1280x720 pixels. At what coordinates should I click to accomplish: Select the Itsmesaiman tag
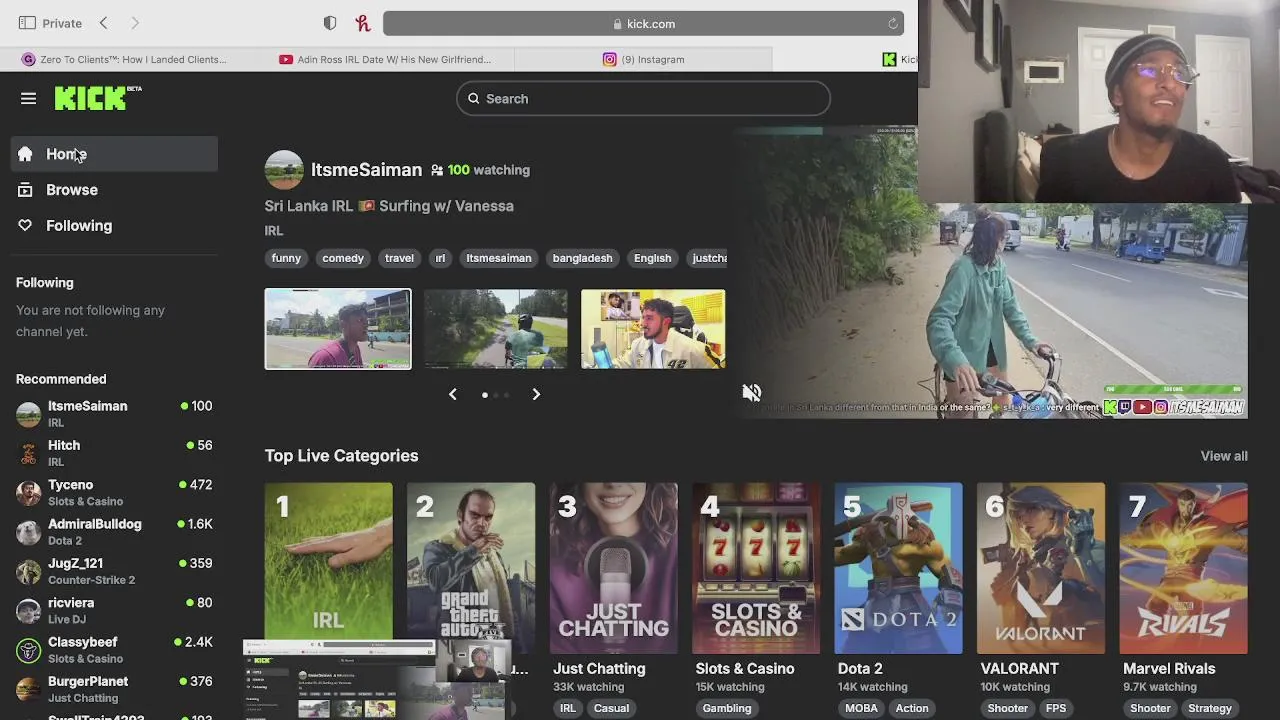[x=499, y=258]
